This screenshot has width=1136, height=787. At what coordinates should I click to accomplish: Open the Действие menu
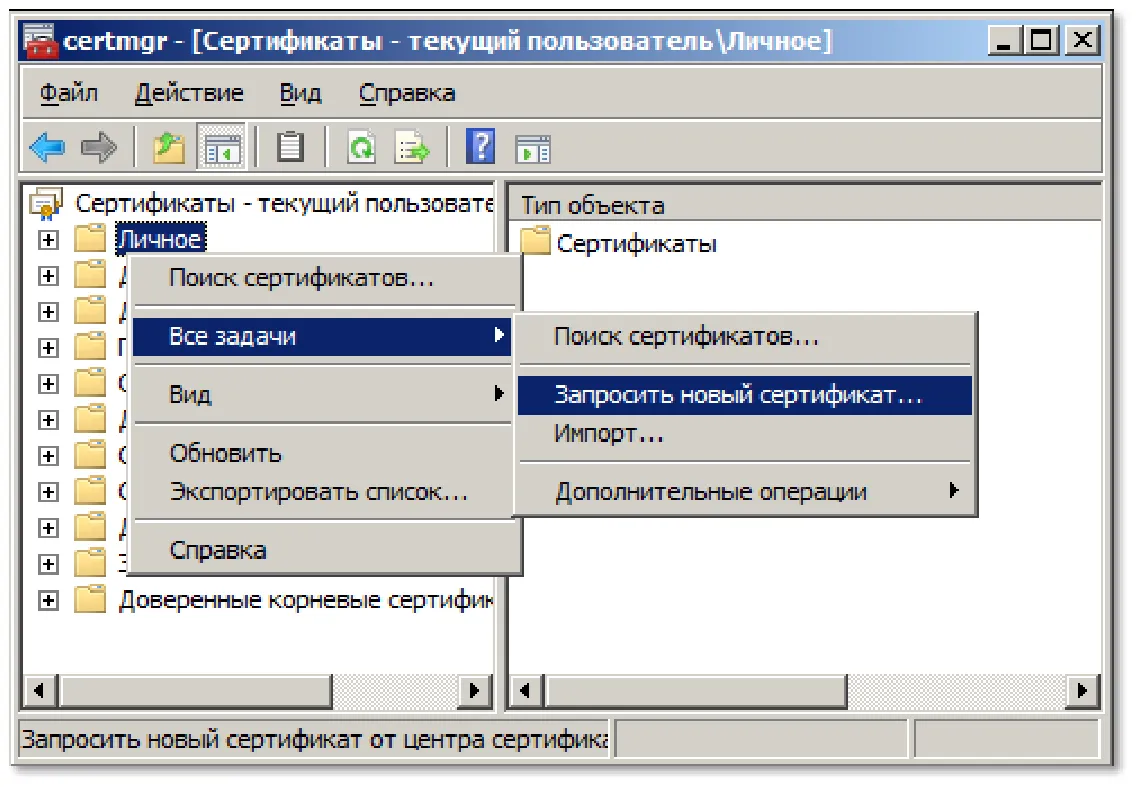[x=189, y=93]
